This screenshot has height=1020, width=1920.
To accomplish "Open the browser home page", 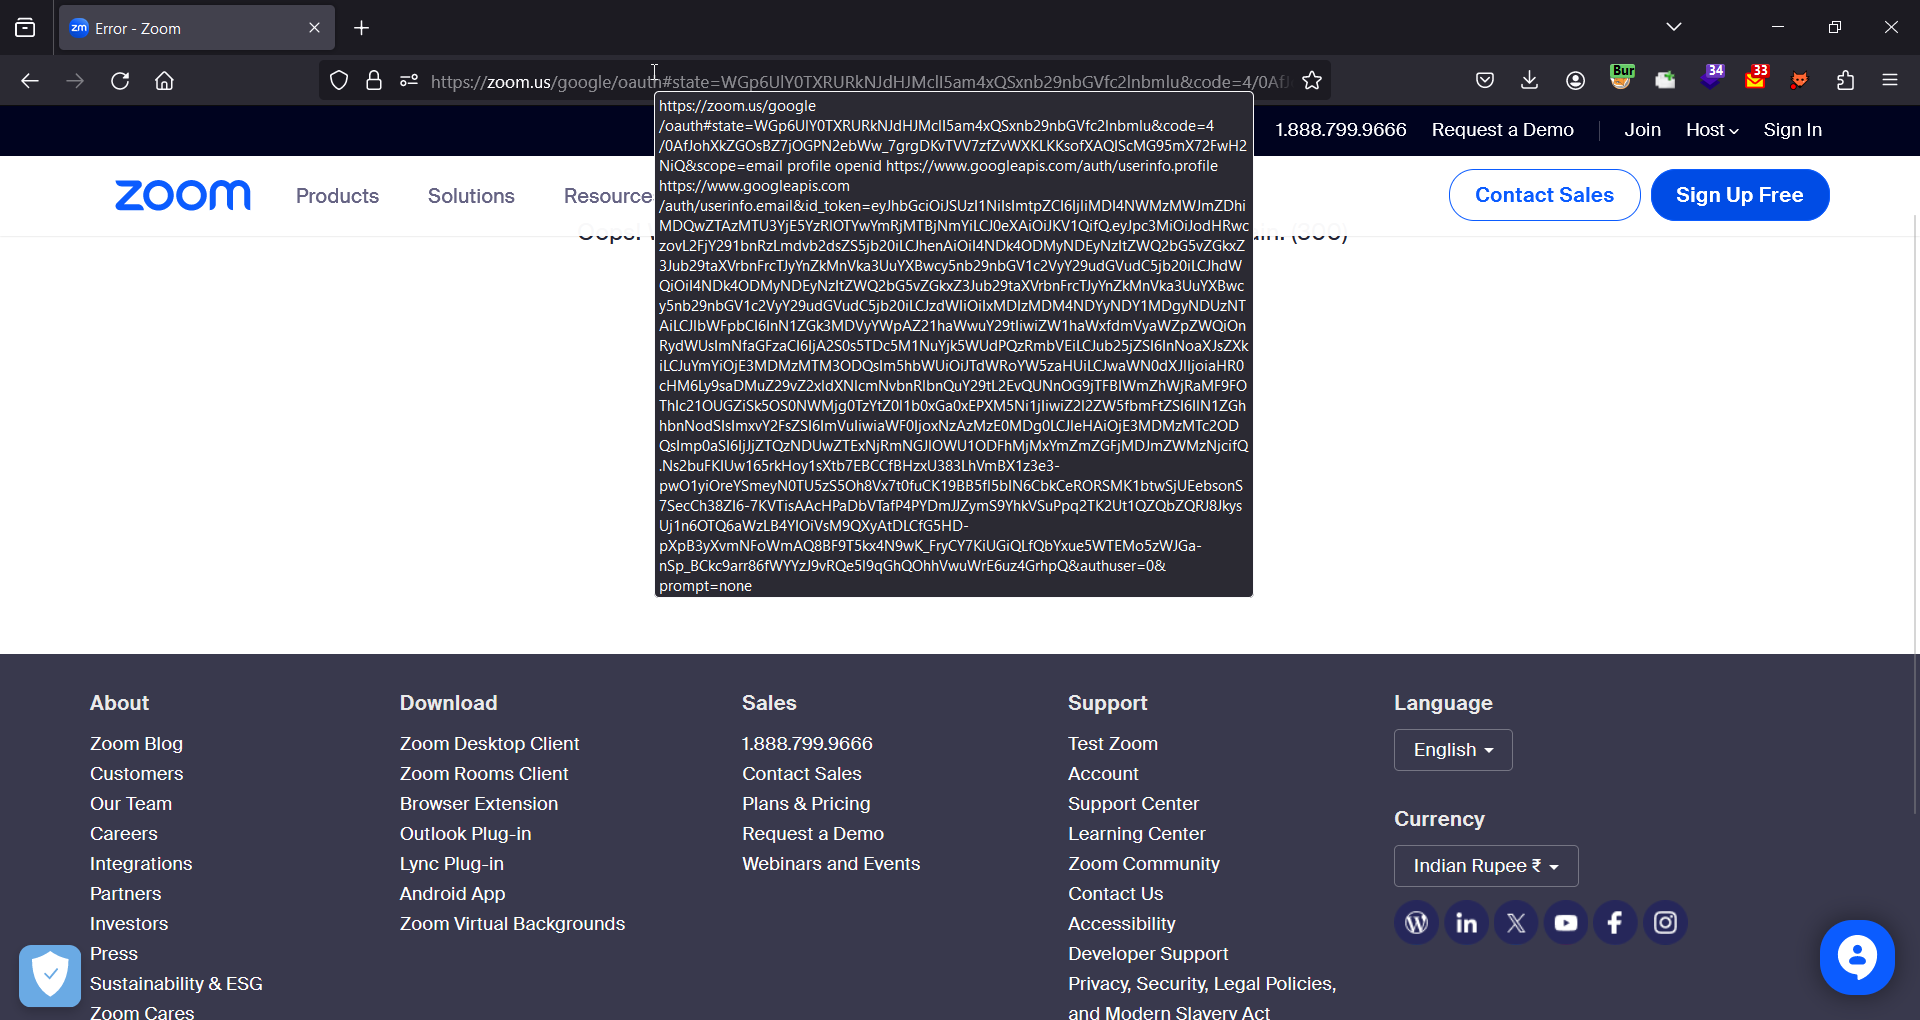I will coord(164,81).
